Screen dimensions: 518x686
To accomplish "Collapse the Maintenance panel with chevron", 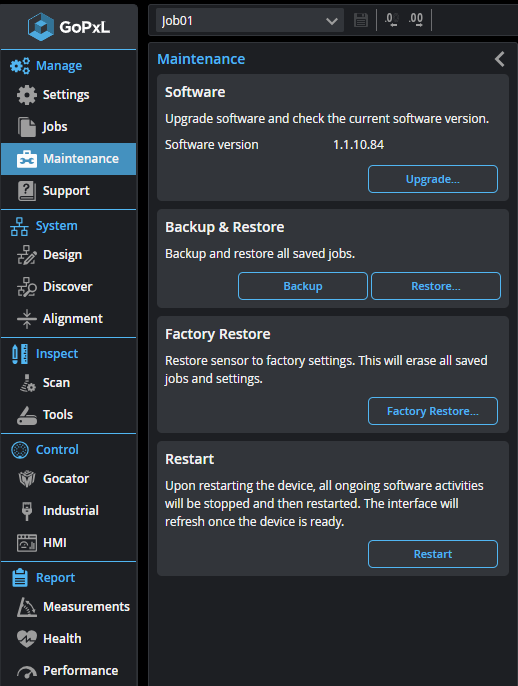I will point(500,59).
